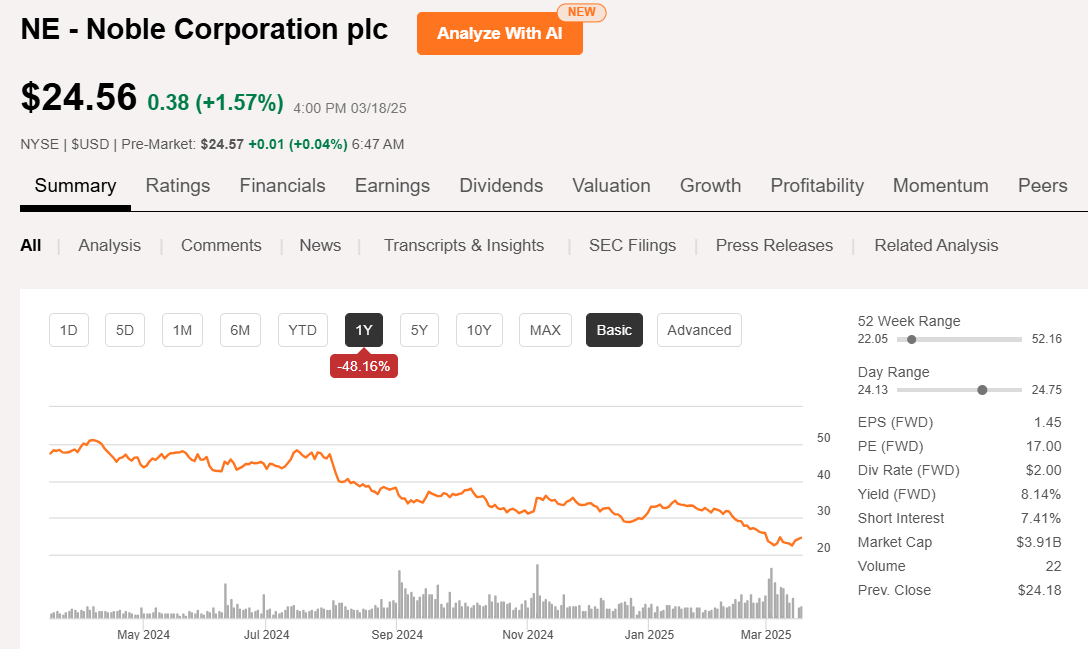
Task: Select the YTD chart range
Action: coord(302,330)
